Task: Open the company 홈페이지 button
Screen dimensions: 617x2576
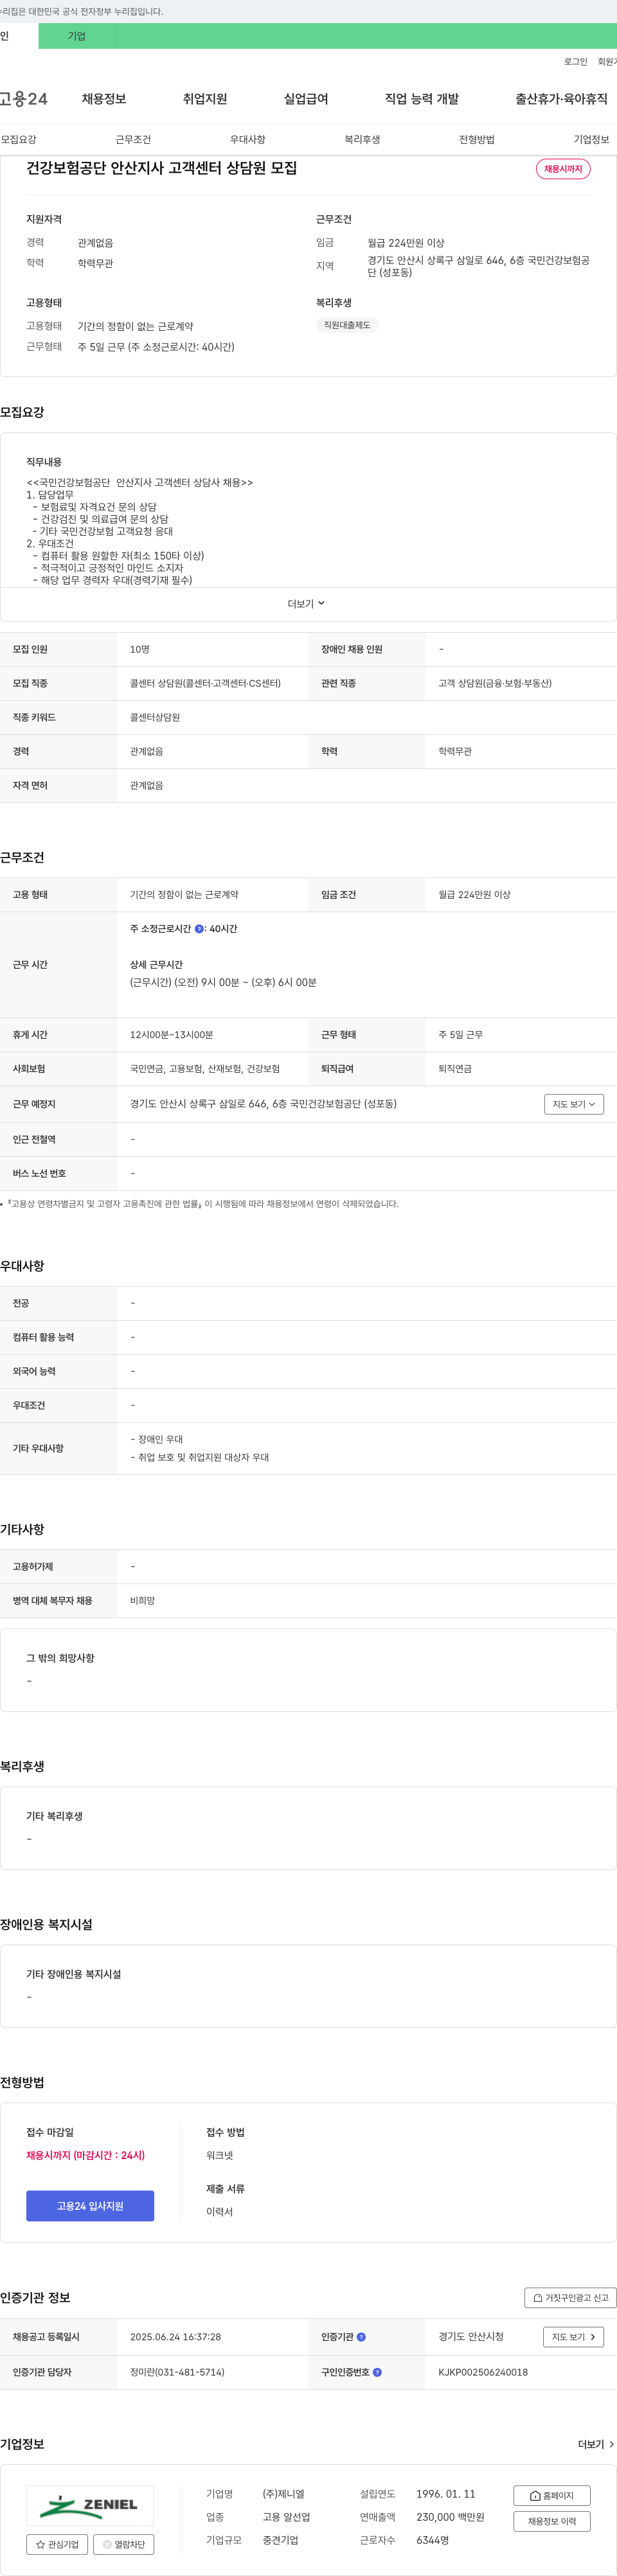Action: (x=552, y=2495)
